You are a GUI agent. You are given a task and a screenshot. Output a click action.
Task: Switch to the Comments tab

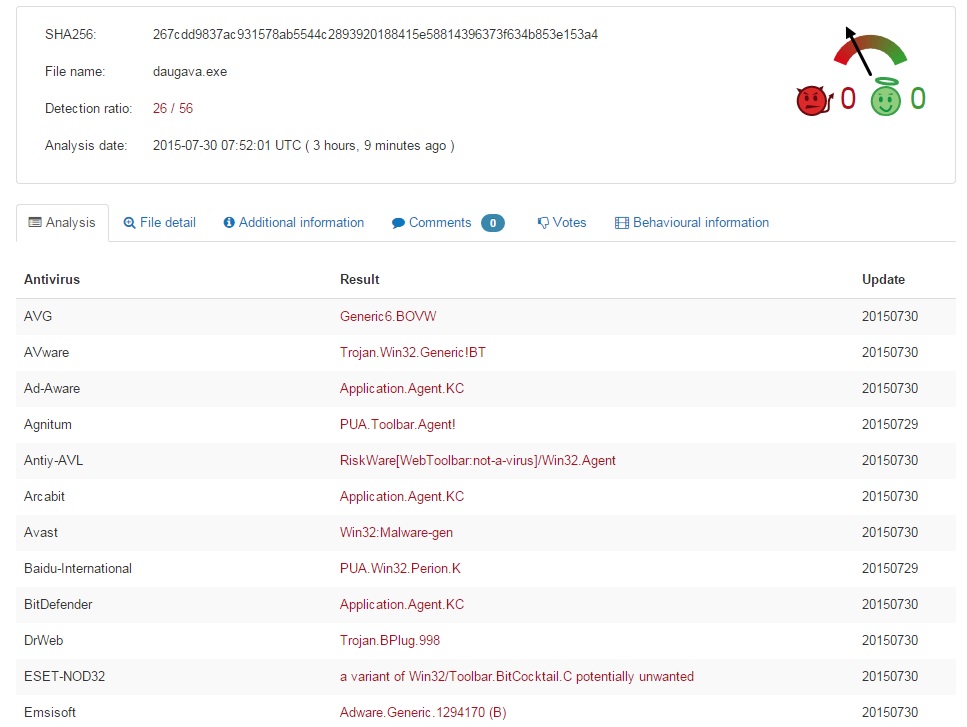pos(448,223)
